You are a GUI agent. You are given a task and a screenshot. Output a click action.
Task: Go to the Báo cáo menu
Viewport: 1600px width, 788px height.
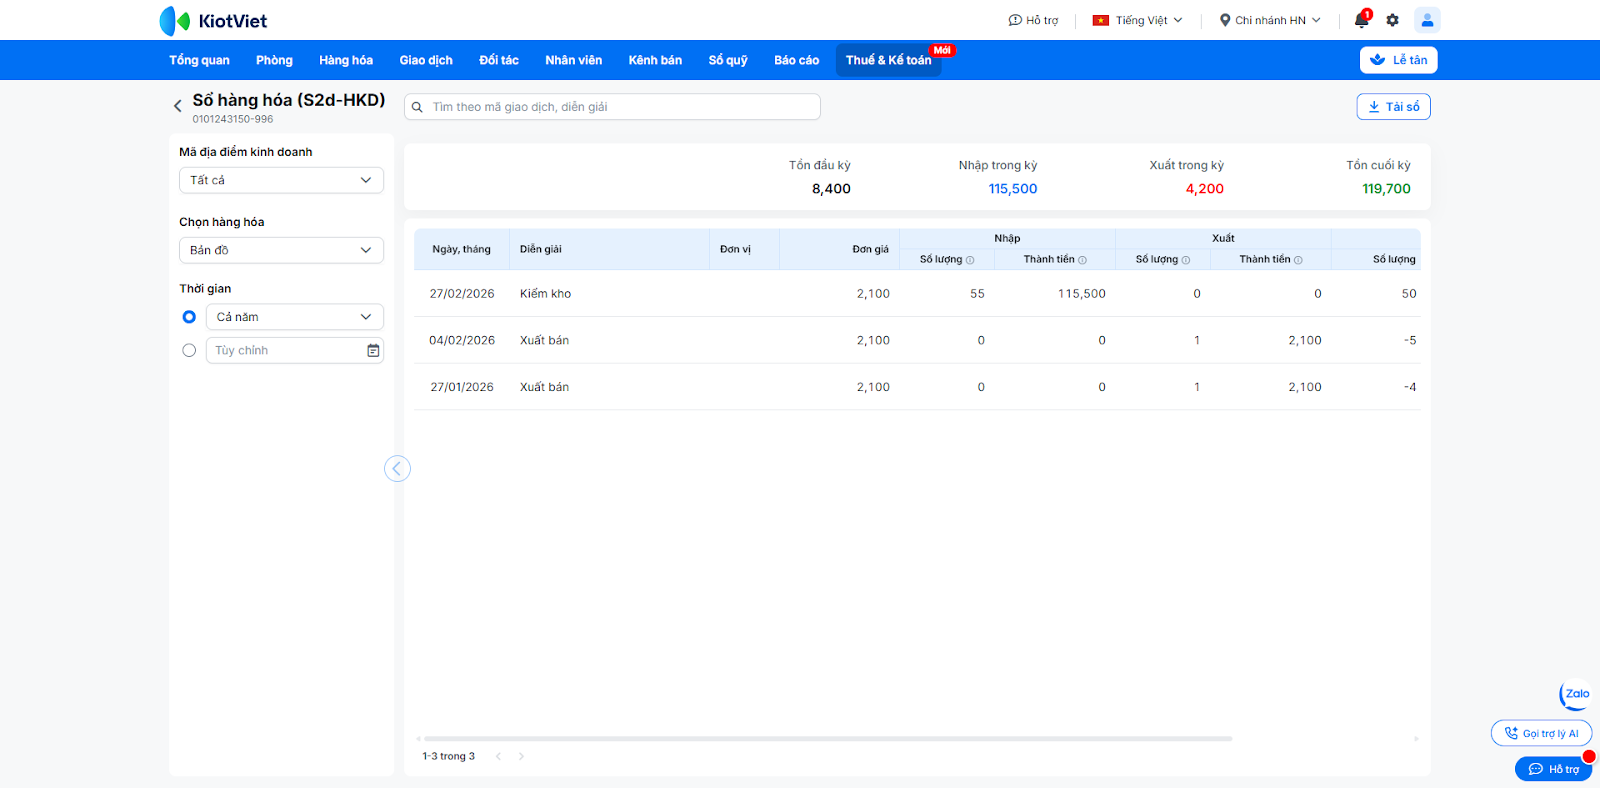796,60
